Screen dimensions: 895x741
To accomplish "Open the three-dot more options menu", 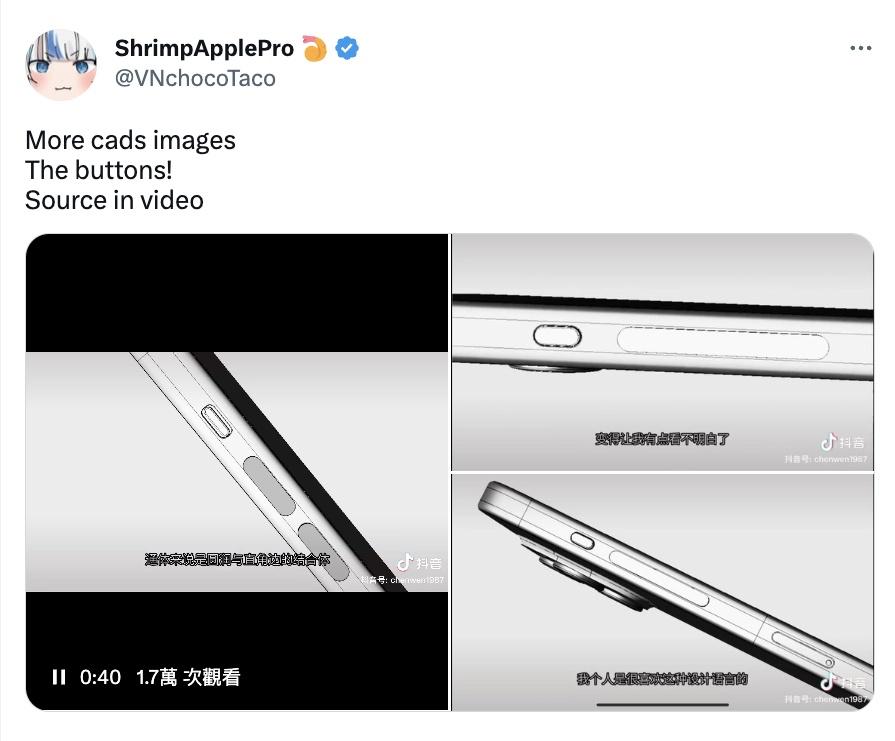I will point(860,49).
